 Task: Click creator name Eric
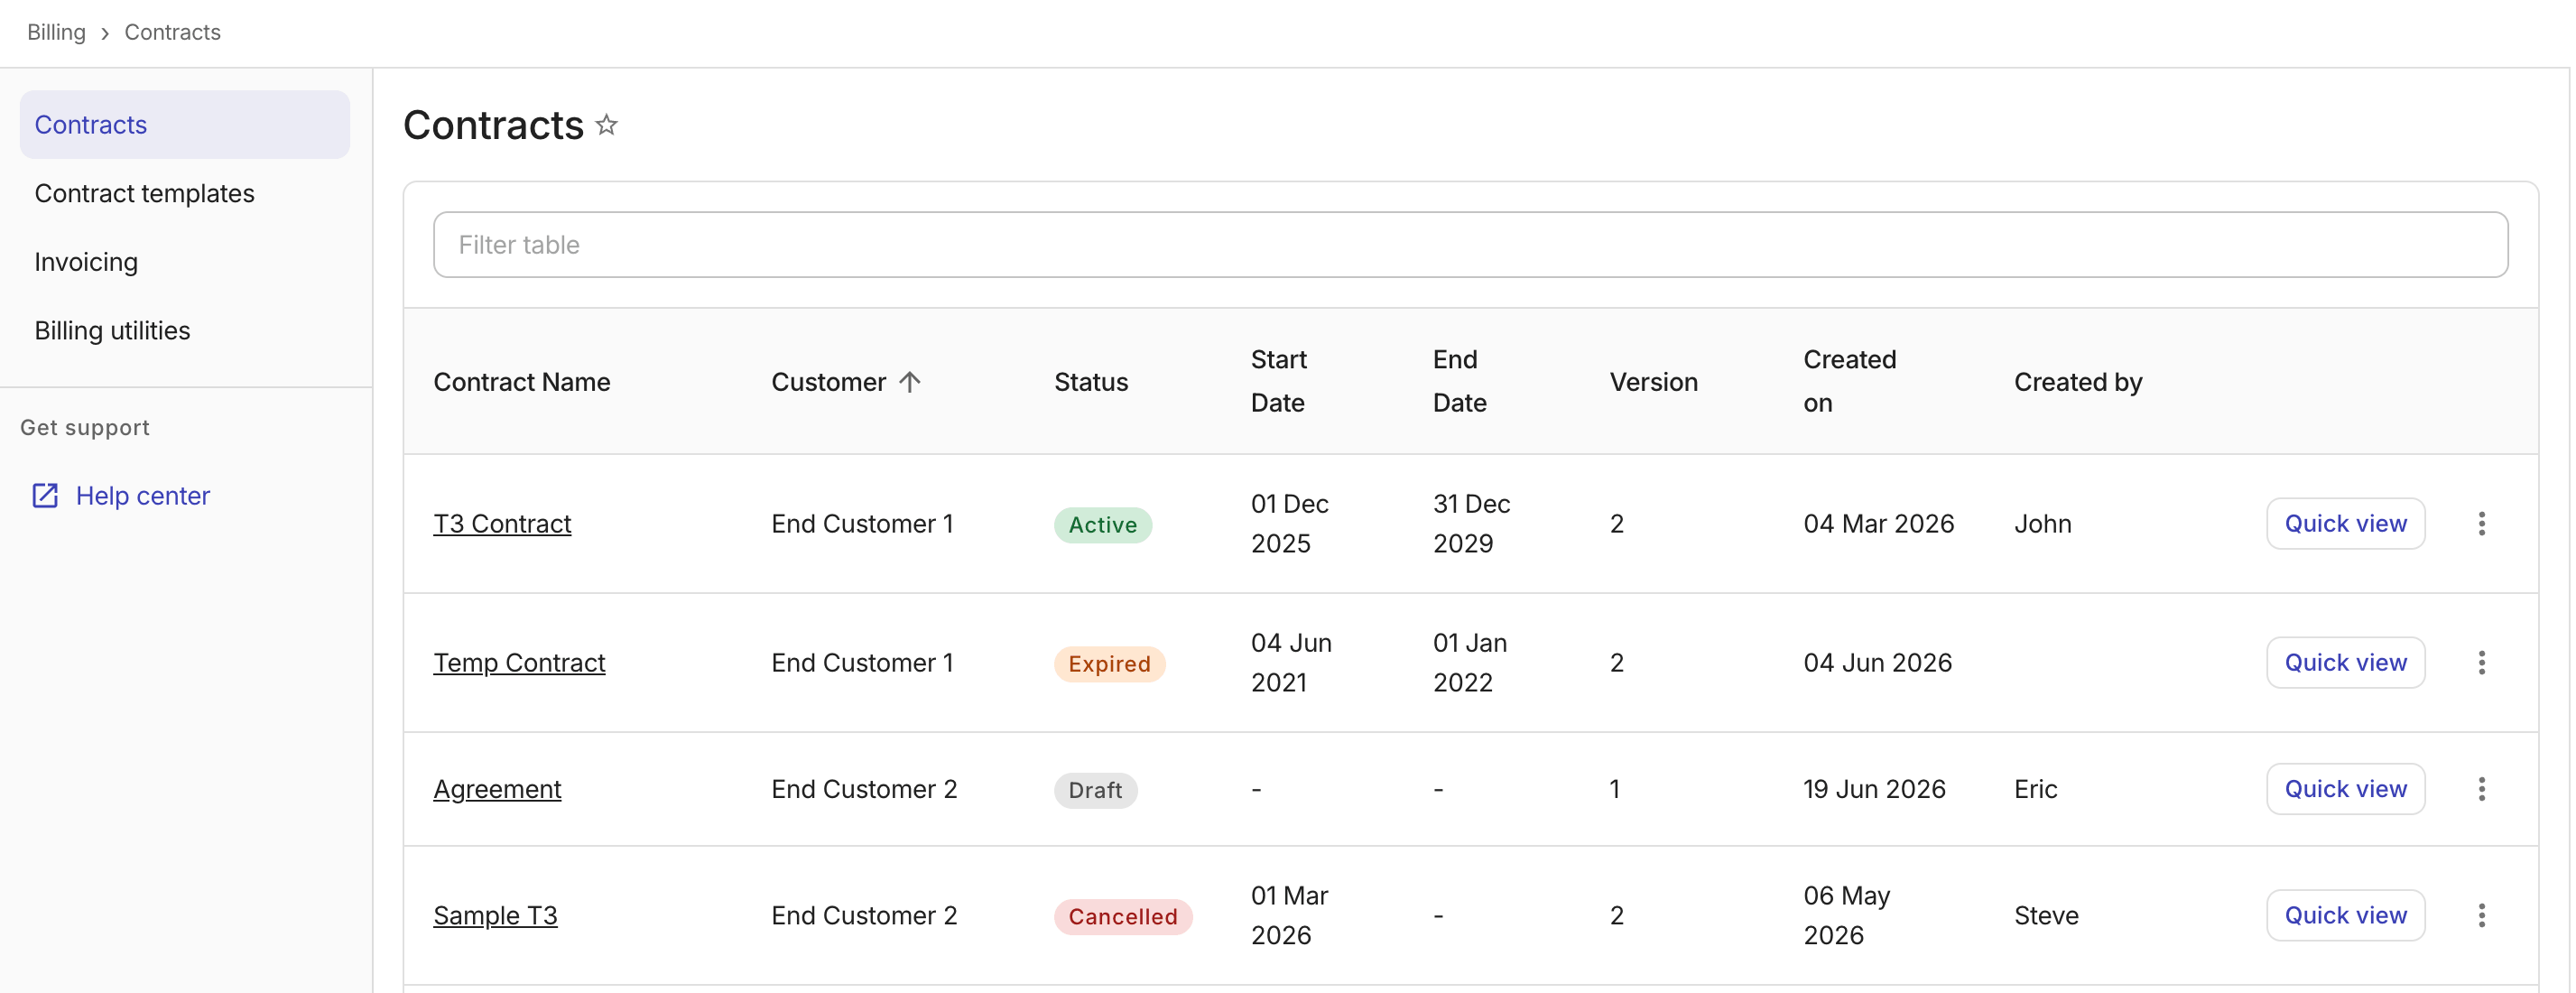2035,789
